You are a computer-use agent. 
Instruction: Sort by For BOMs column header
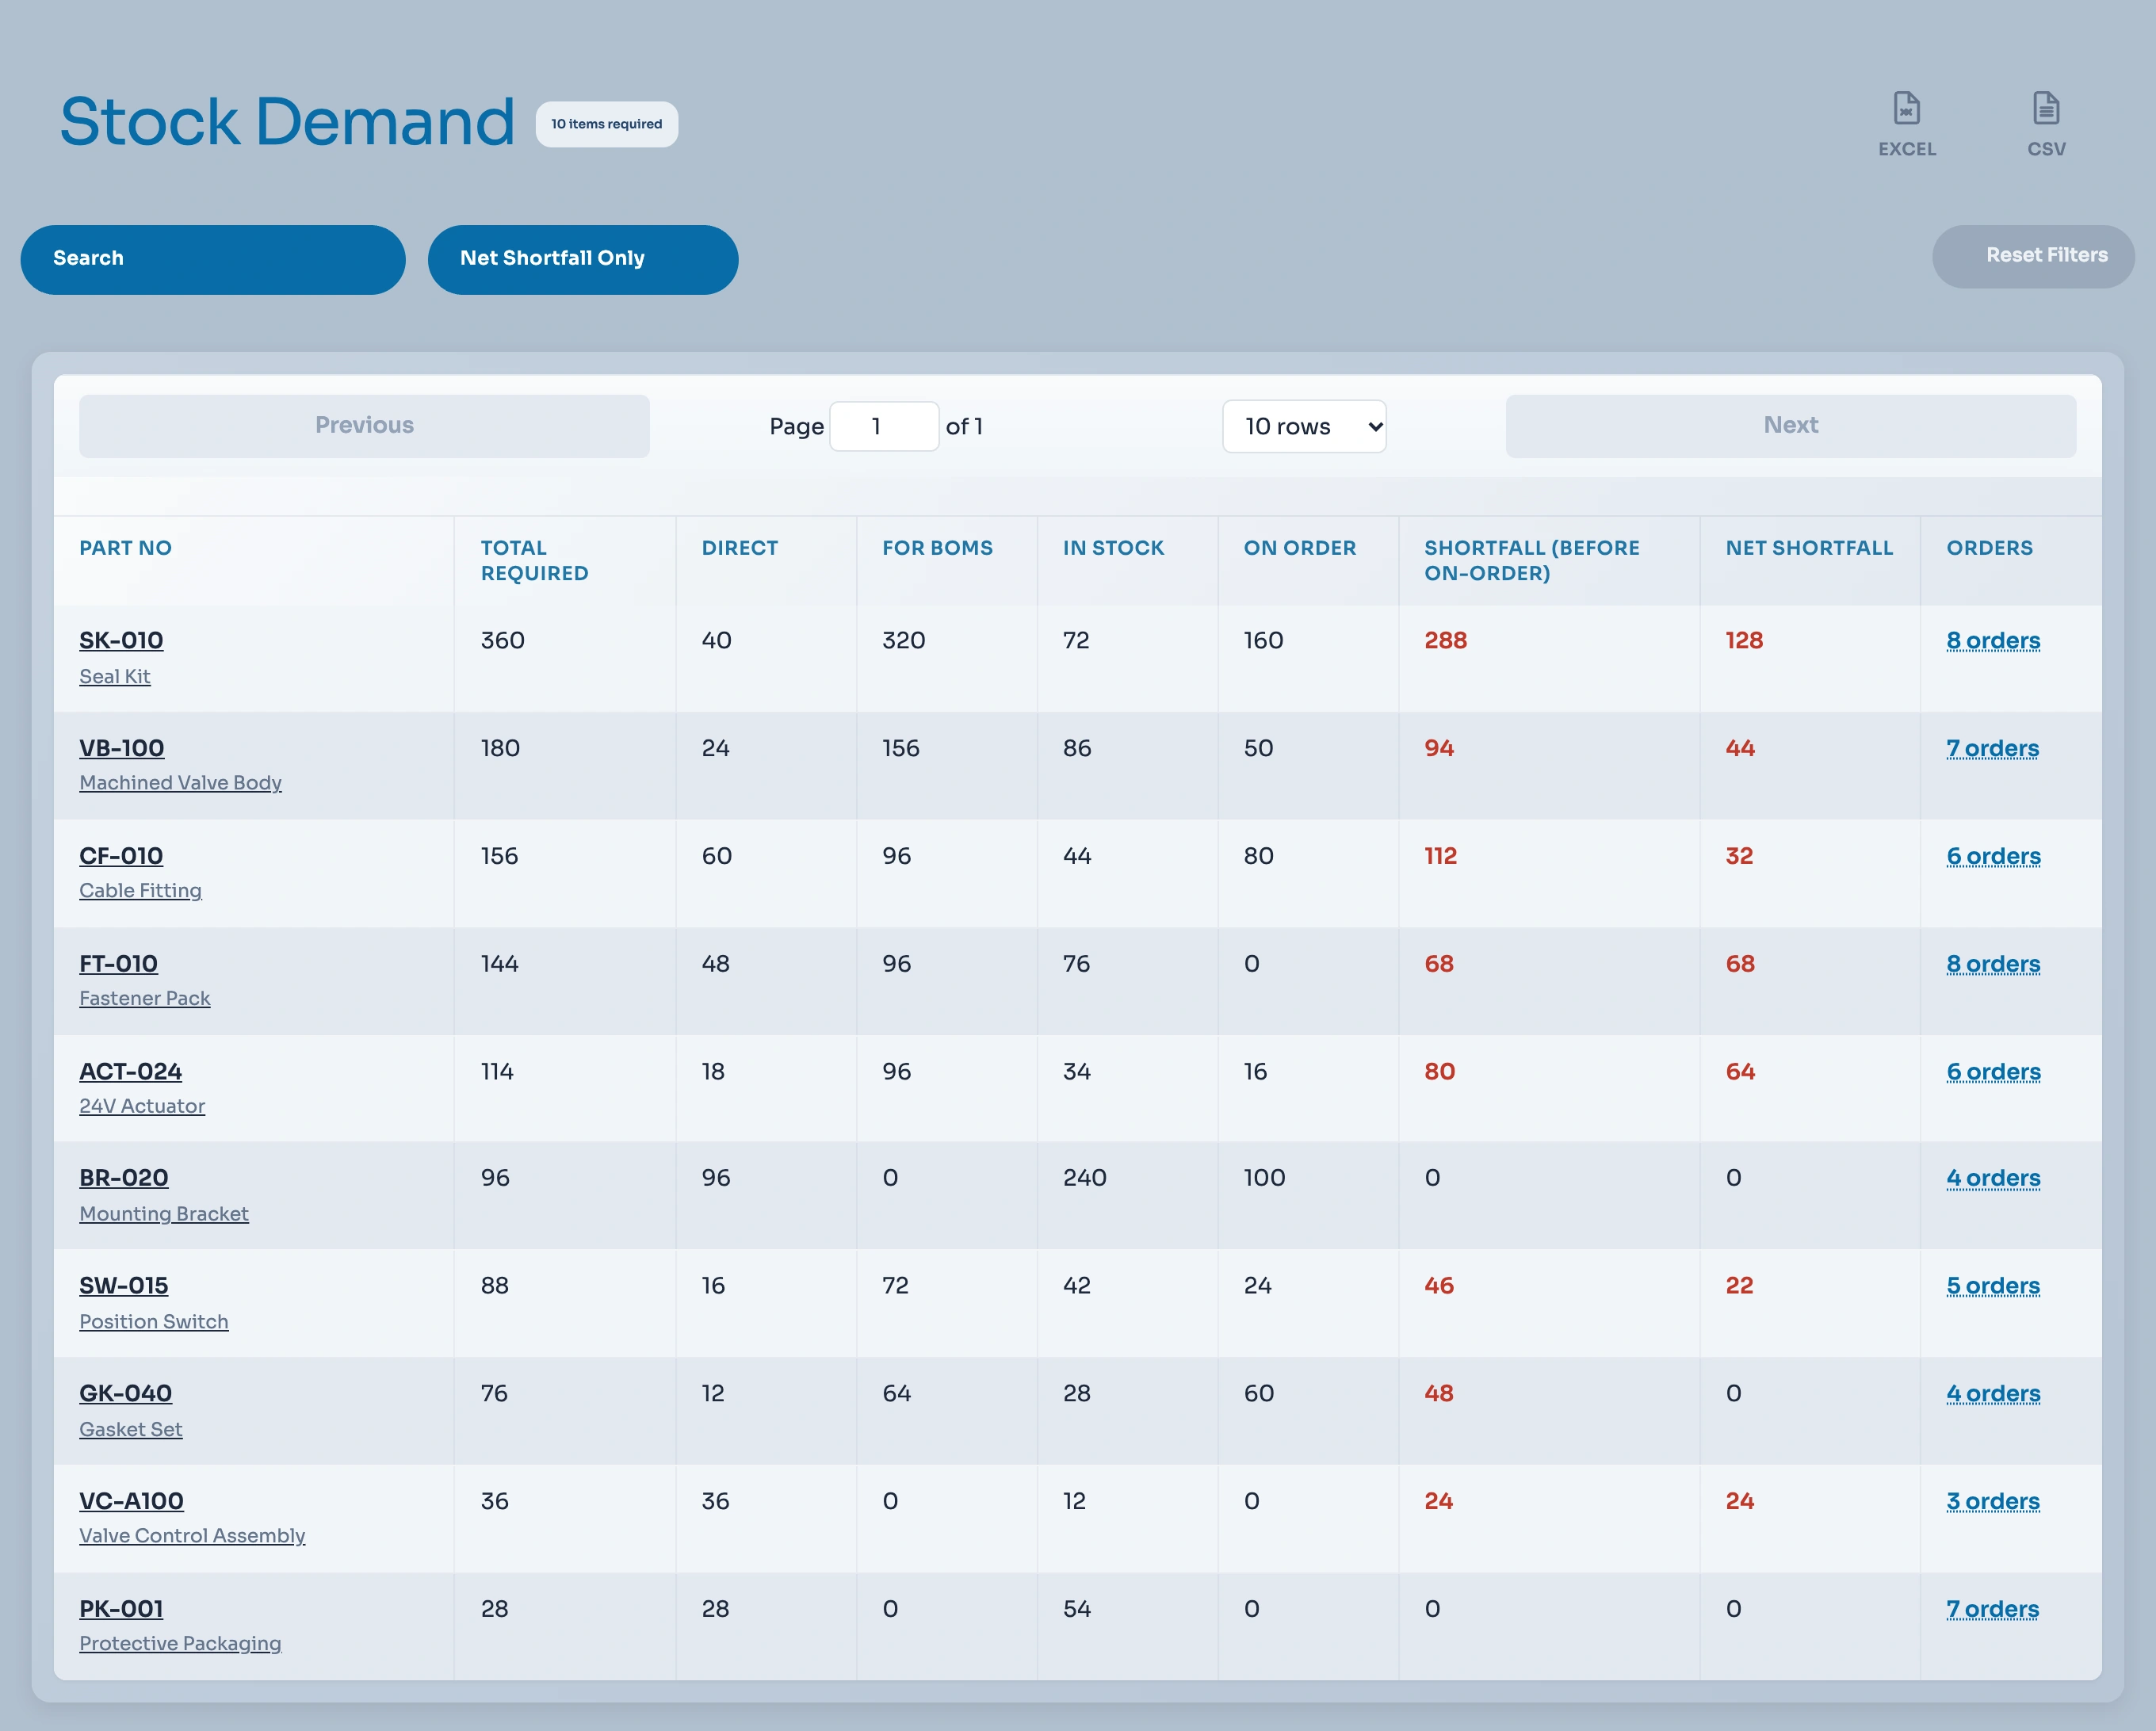click(937, 548)
